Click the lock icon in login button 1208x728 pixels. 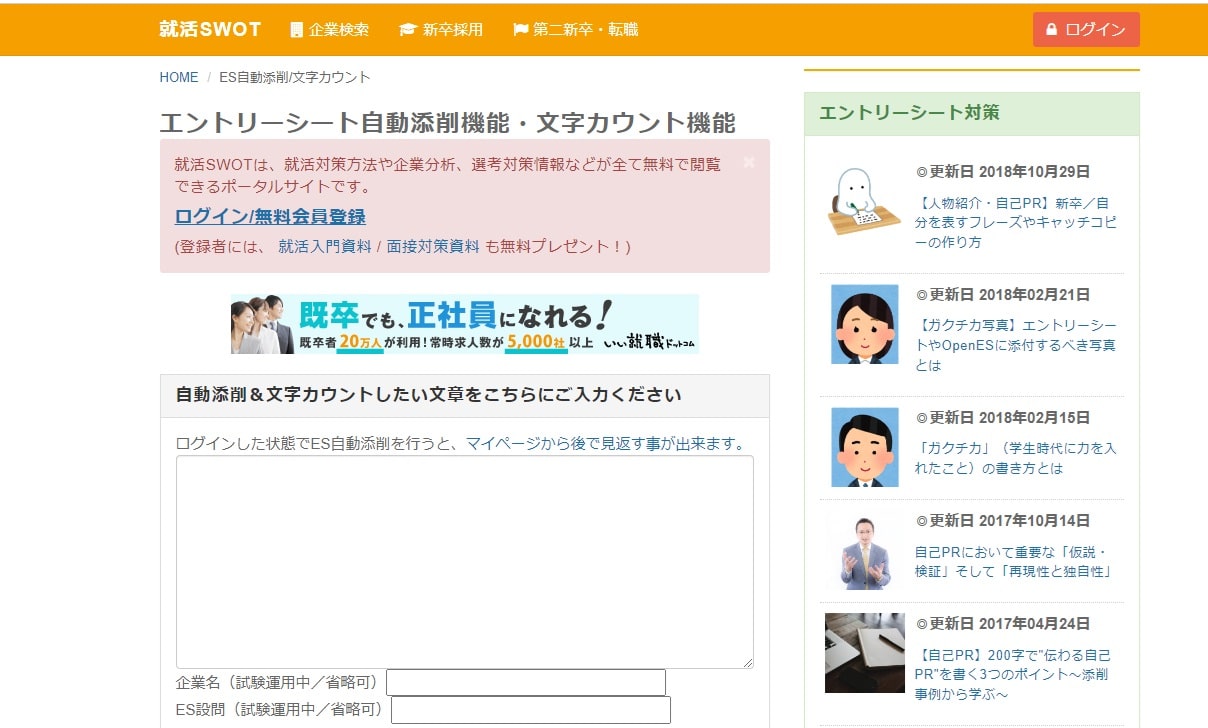1051,30
